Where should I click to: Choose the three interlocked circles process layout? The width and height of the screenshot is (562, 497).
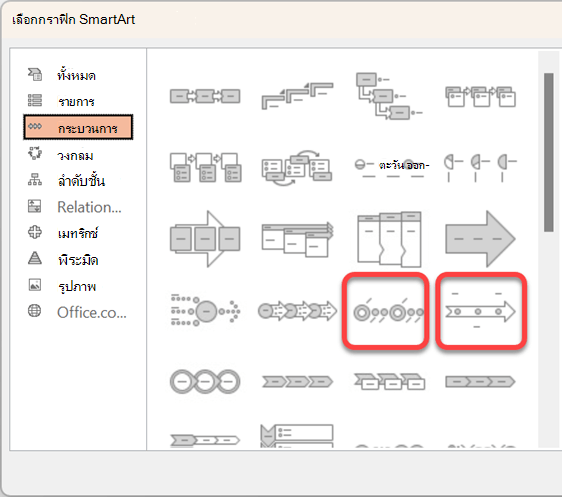[205, 381]
